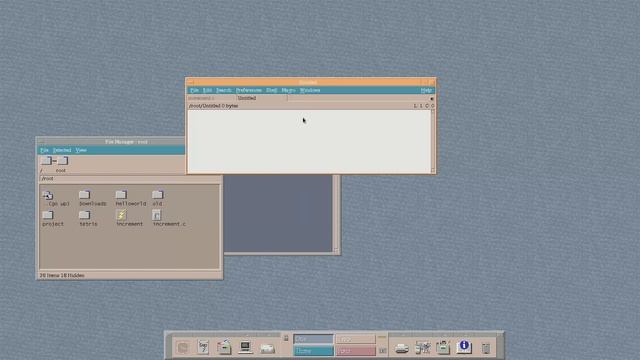Select the helloworld folder icon
Viewport: 640px width, 360px height.
pos(121,195)
